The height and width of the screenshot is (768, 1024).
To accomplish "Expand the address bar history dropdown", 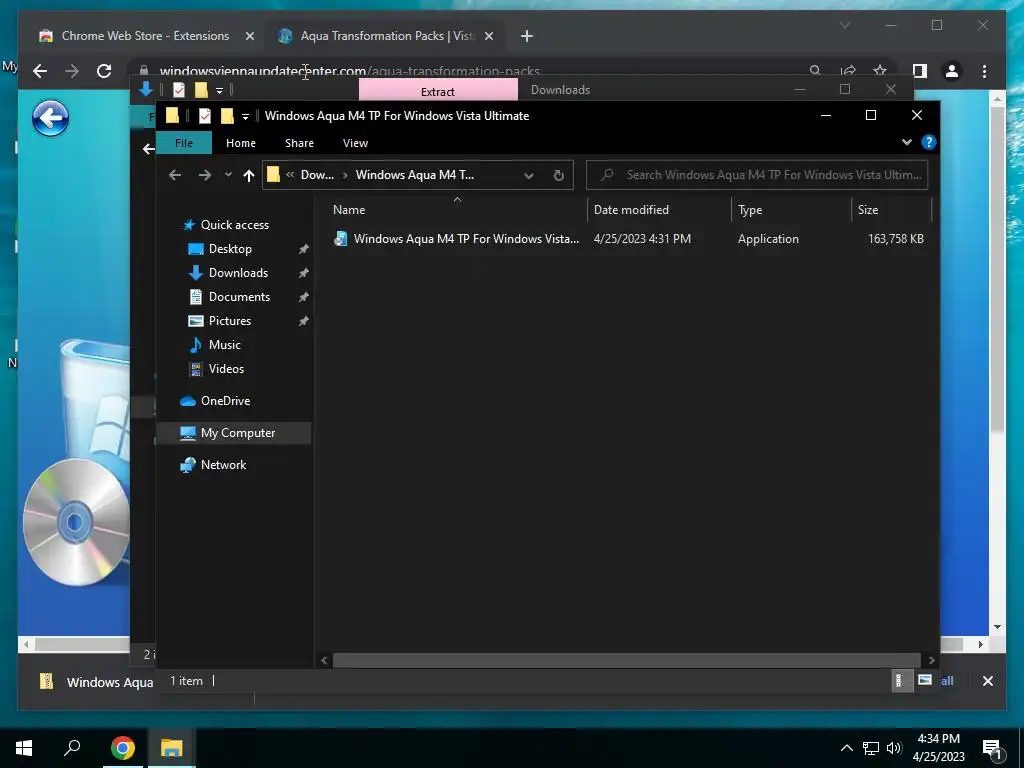I will [529, 175].
